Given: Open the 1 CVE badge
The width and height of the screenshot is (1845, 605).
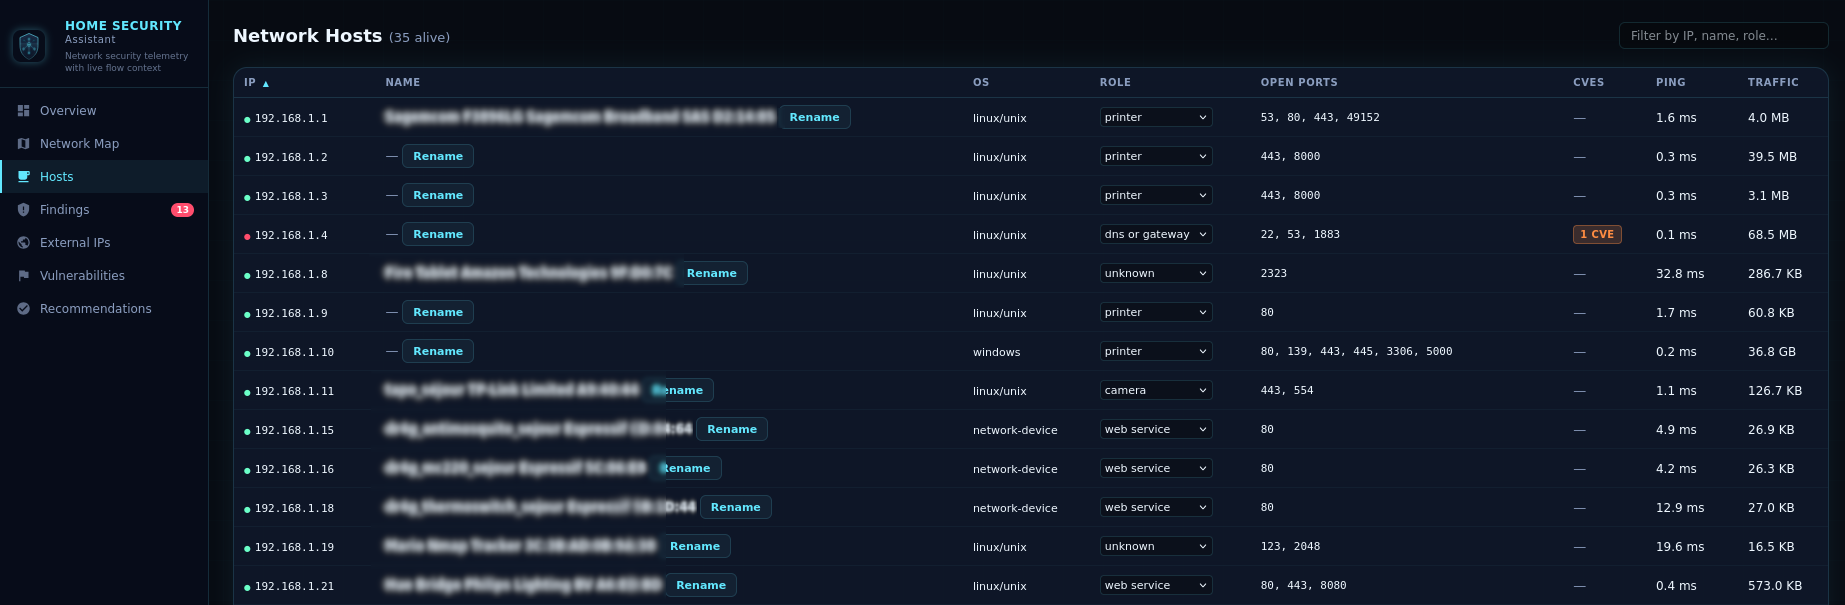Looking at the screenshot, I should tap(1596, 234).
